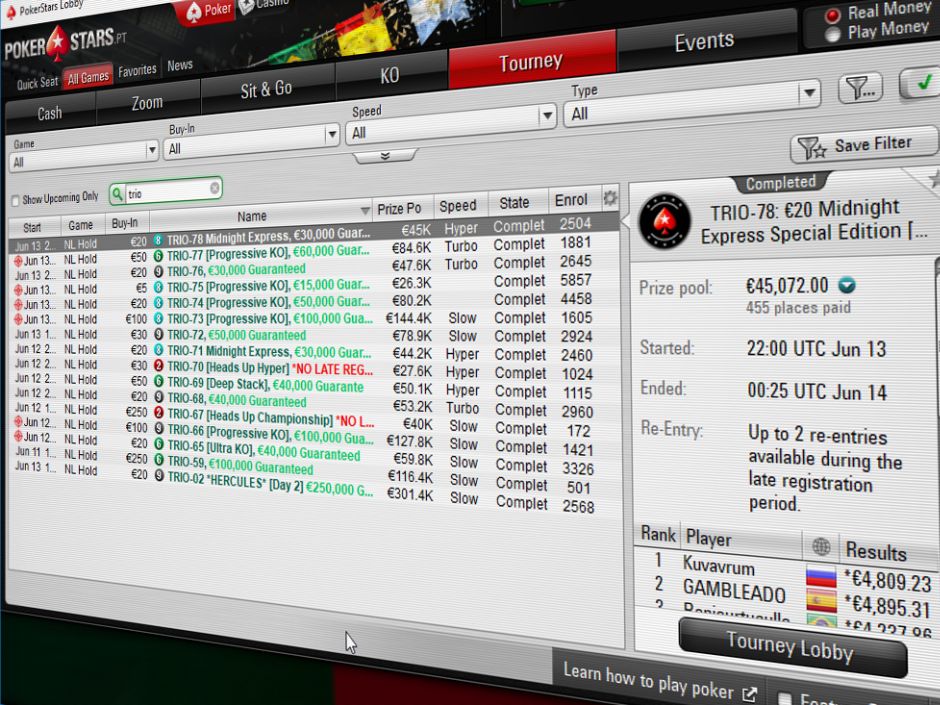Select the Play Money radio button
This screenshot has height=705, width=940.
click(832, 35)
